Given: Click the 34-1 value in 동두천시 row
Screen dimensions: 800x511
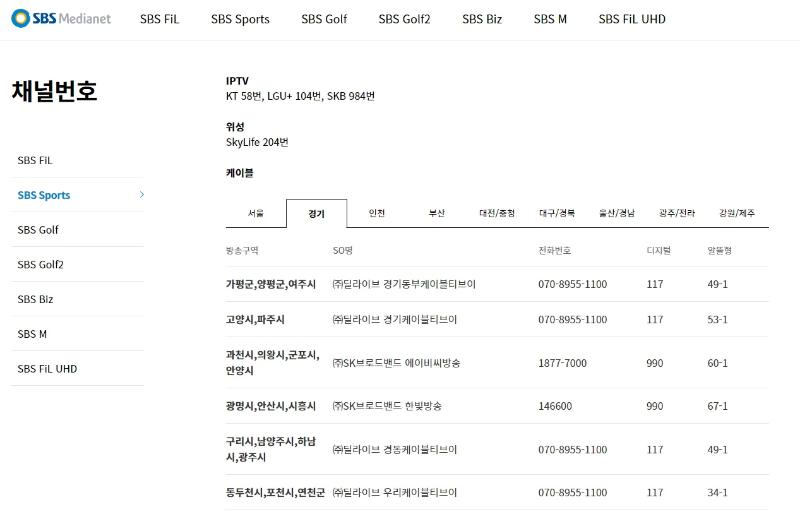Looking at the screenshot, I should point(717,493).
